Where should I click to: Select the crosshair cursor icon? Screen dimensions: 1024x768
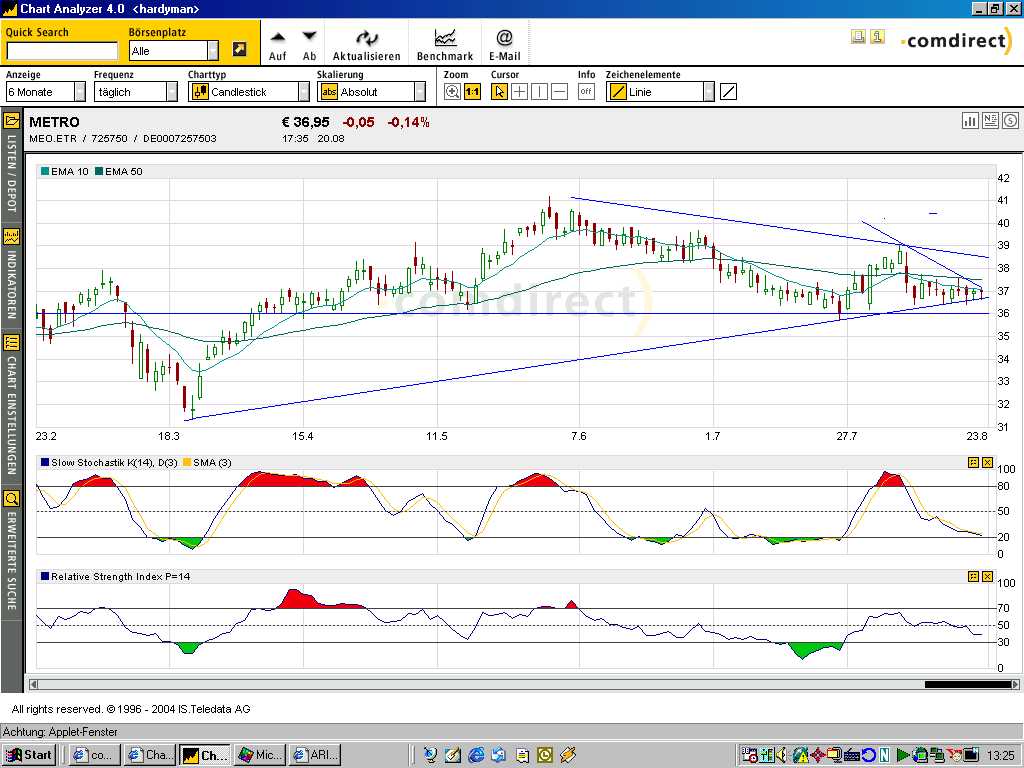coord(519,92)
